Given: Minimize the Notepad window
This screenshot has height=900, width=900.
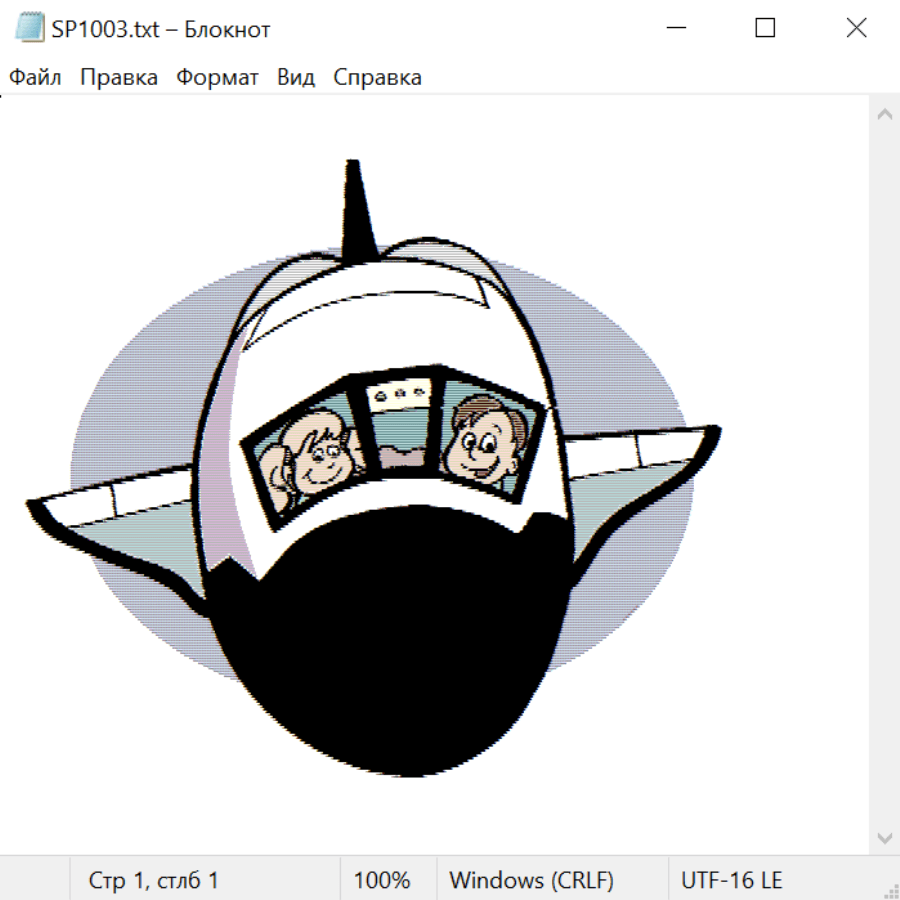Looking at the screenshot, I should [674, 29].
